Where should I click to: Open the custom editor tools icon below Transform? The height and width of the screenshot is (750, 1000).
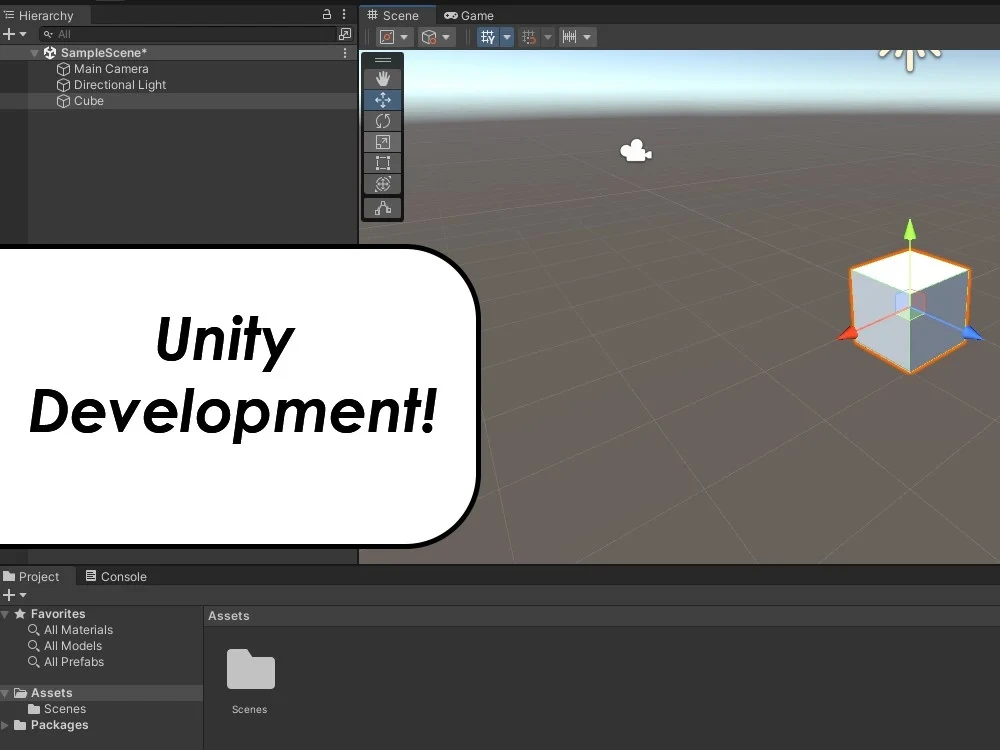(383, 208)
